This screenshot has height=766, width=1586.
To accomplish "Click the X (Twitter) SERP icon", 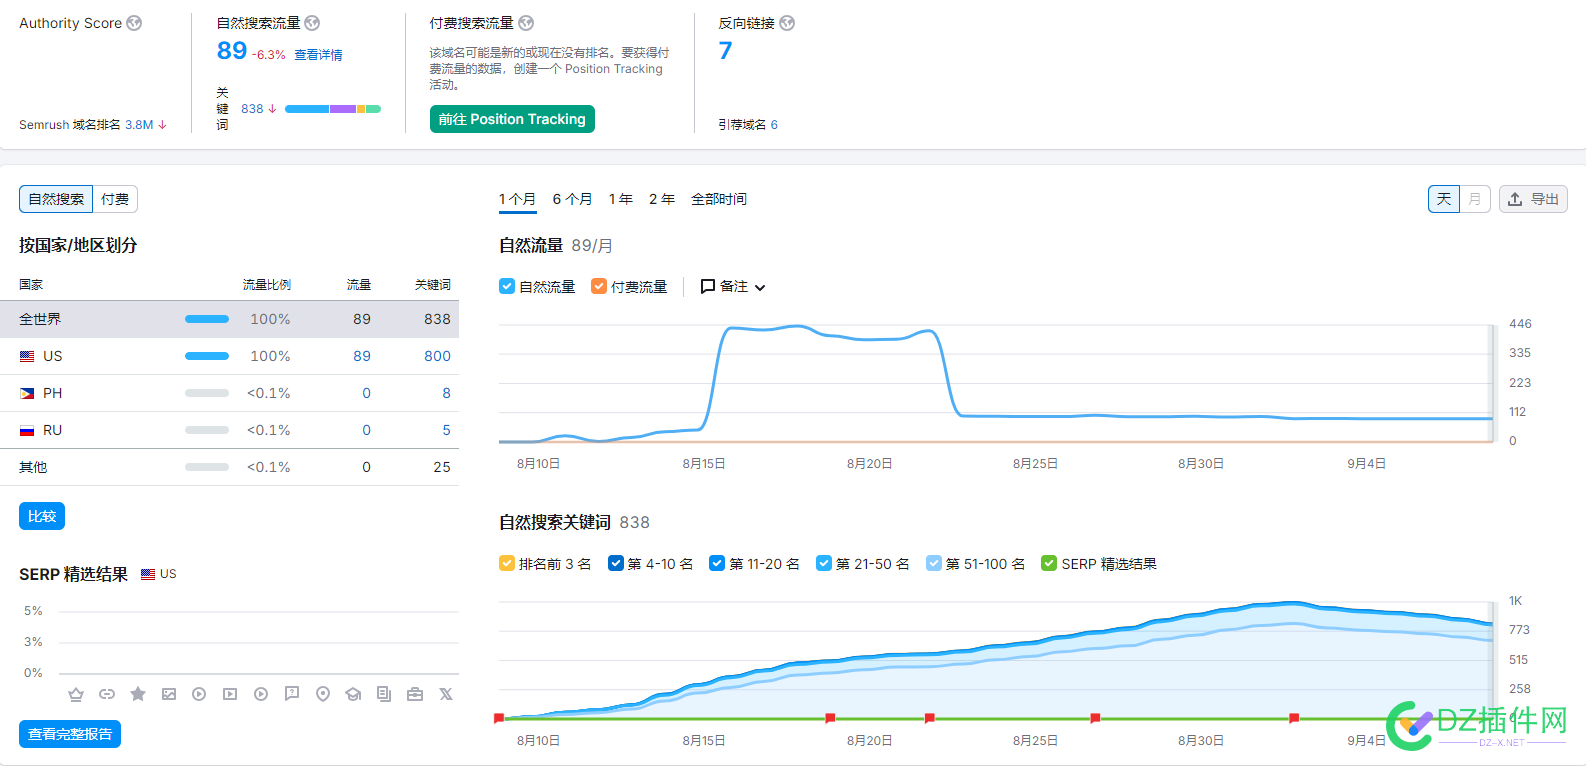I will click(x=446, y=694).
